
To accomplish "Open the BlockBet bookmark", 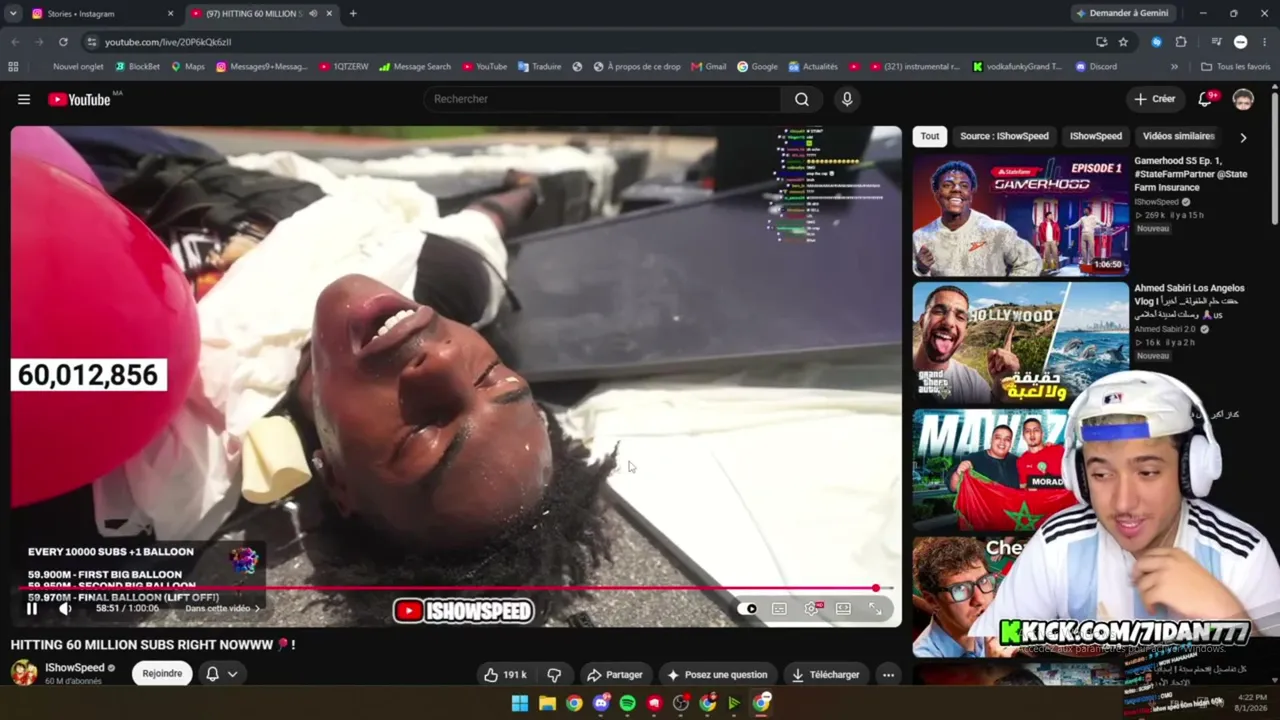I will 138,67.
